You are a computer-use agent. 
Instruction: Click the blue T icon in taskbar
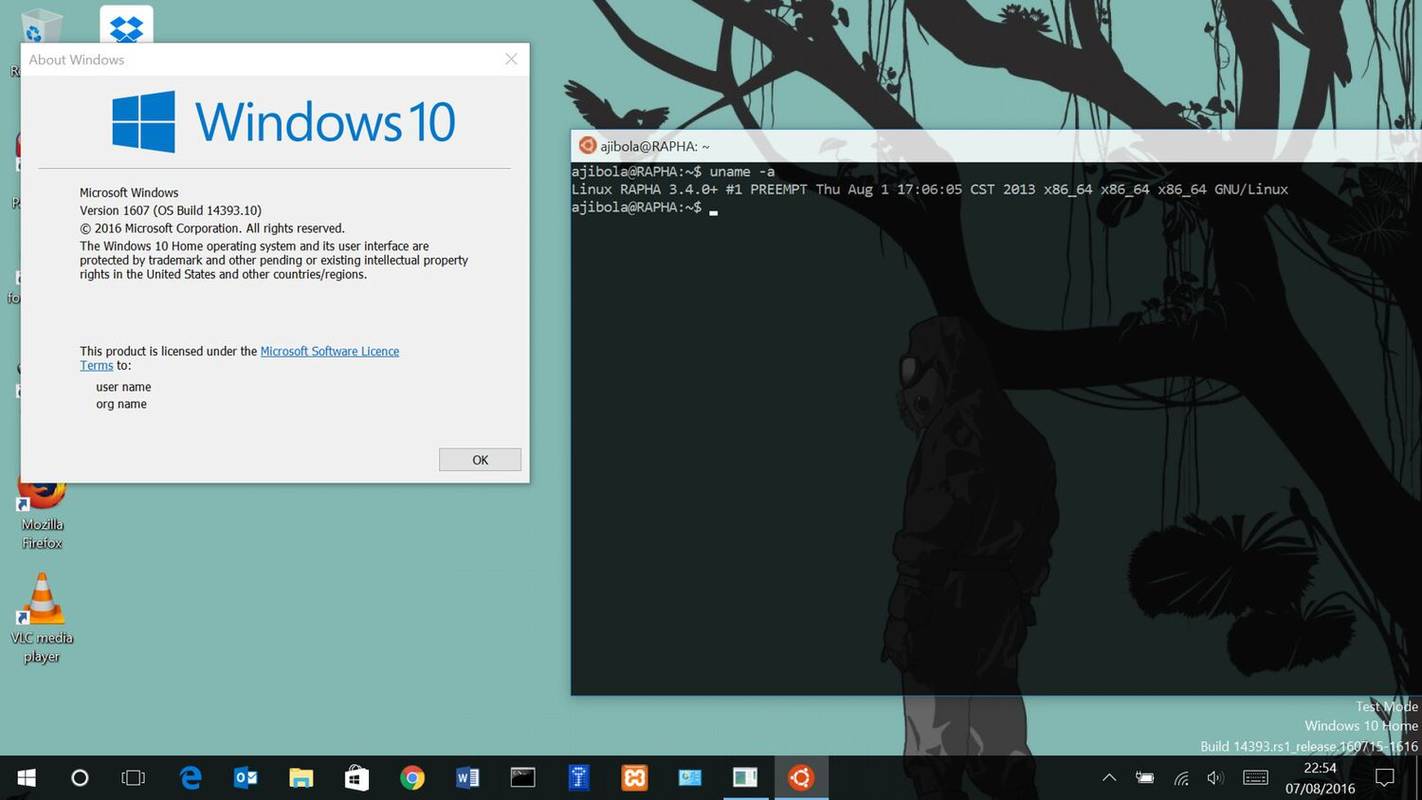578,778
